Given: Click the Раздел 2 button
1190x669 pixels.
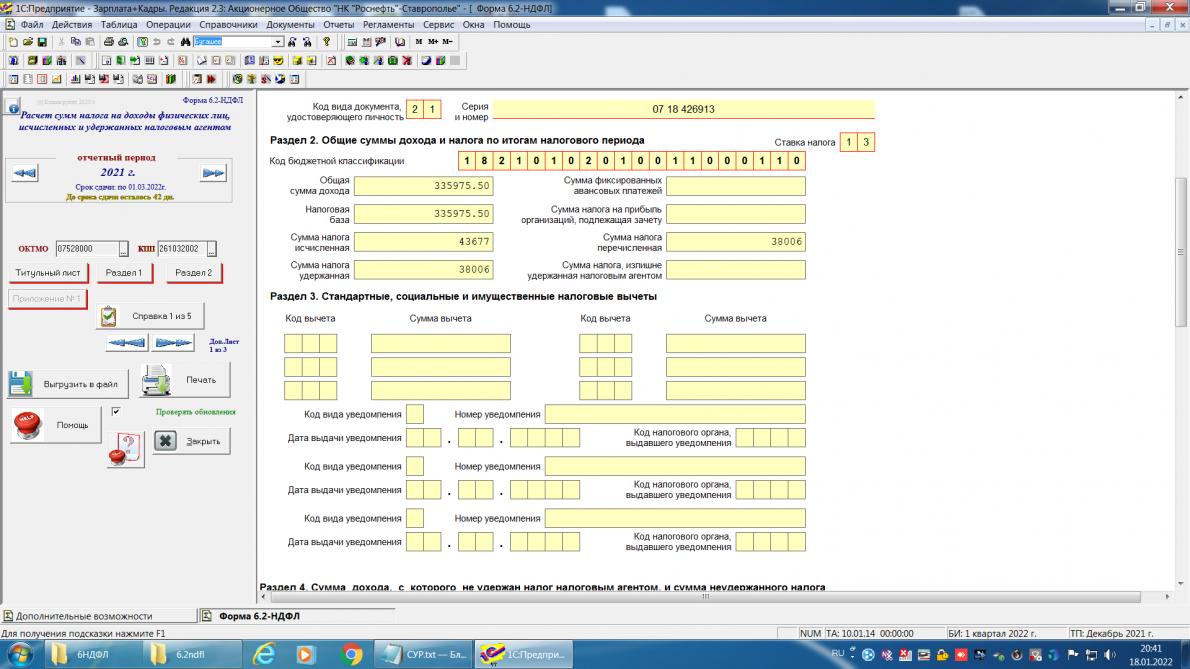Looking at the screenshot, I should point(194,273).
